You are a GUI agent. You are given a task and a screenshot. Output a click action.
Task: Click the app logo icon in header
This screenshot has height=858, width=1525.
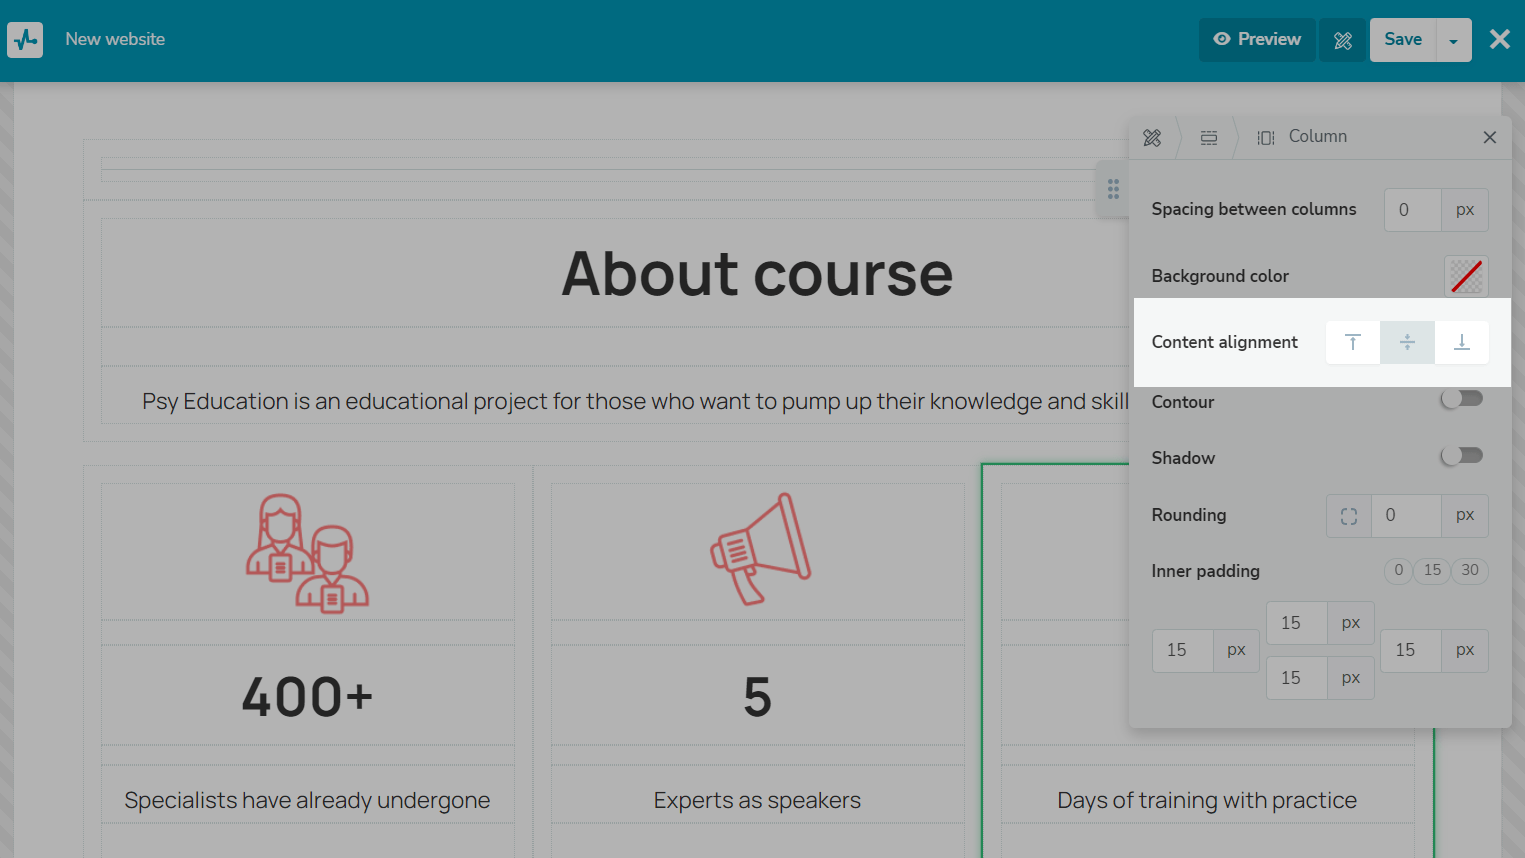point(25,40)
